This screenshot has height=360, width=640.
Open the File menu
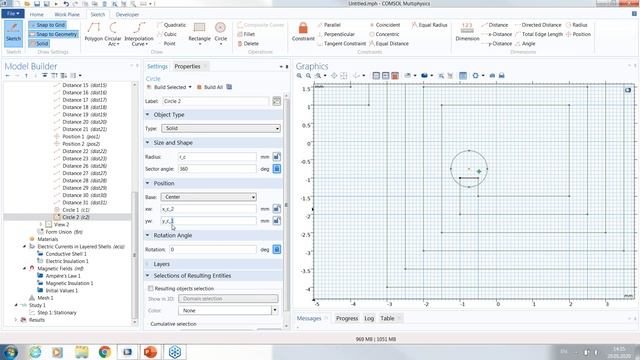13,14
